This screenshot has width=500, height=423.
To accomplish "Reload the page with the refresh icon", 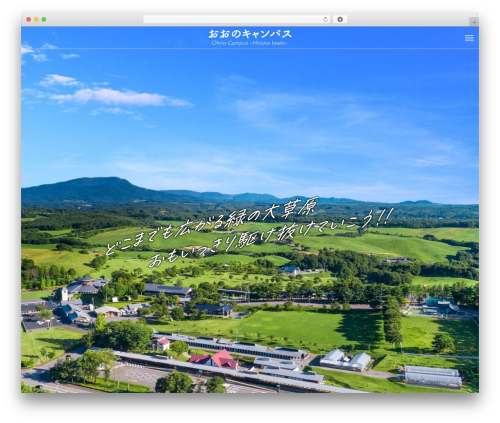I will 325,19.
